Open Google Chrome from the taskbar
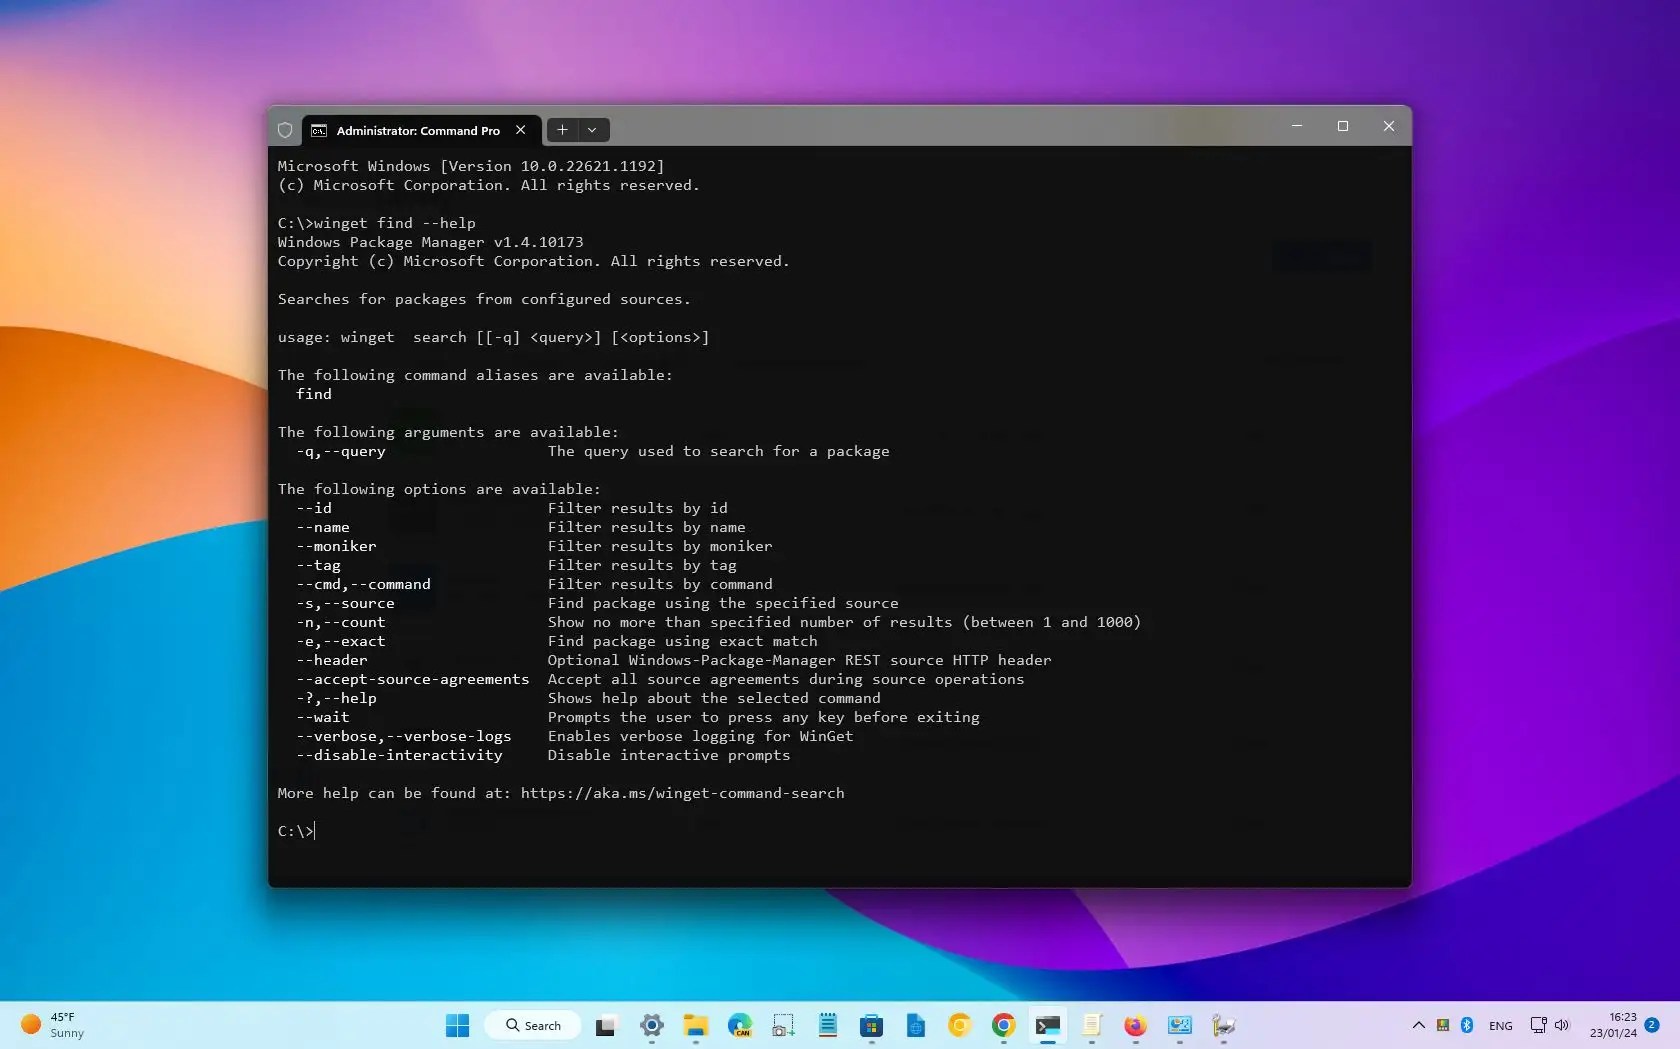 pos(1003,1025)
